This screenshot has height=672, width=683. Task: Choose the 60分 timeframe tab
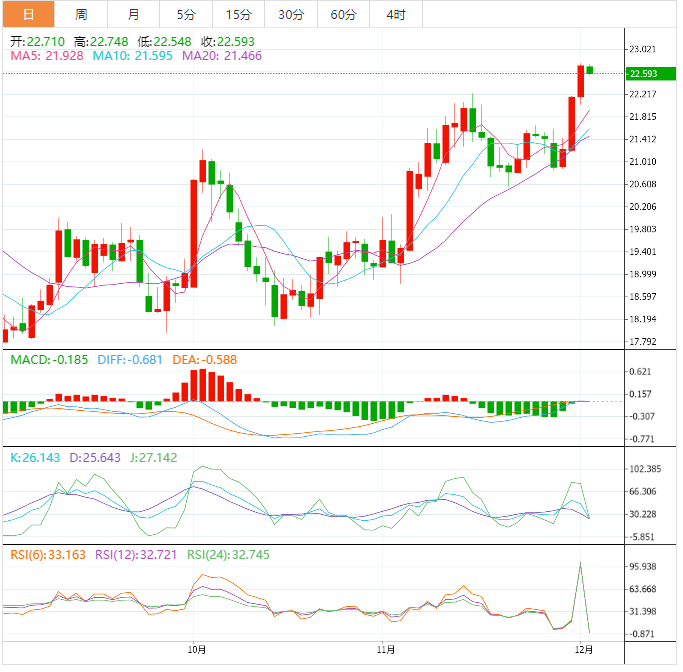(343, 14)
